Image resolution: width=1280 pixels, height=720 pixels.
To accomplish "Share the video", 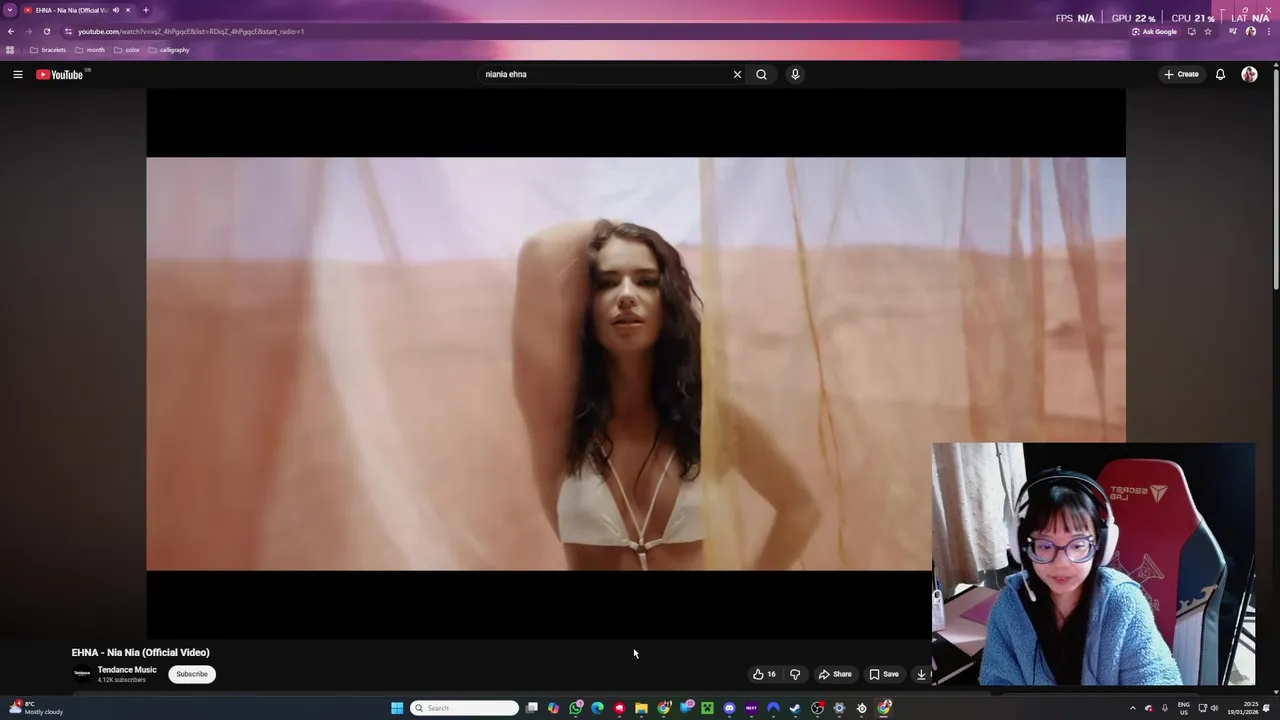I will pyautogui.click(x=835, y=674).
